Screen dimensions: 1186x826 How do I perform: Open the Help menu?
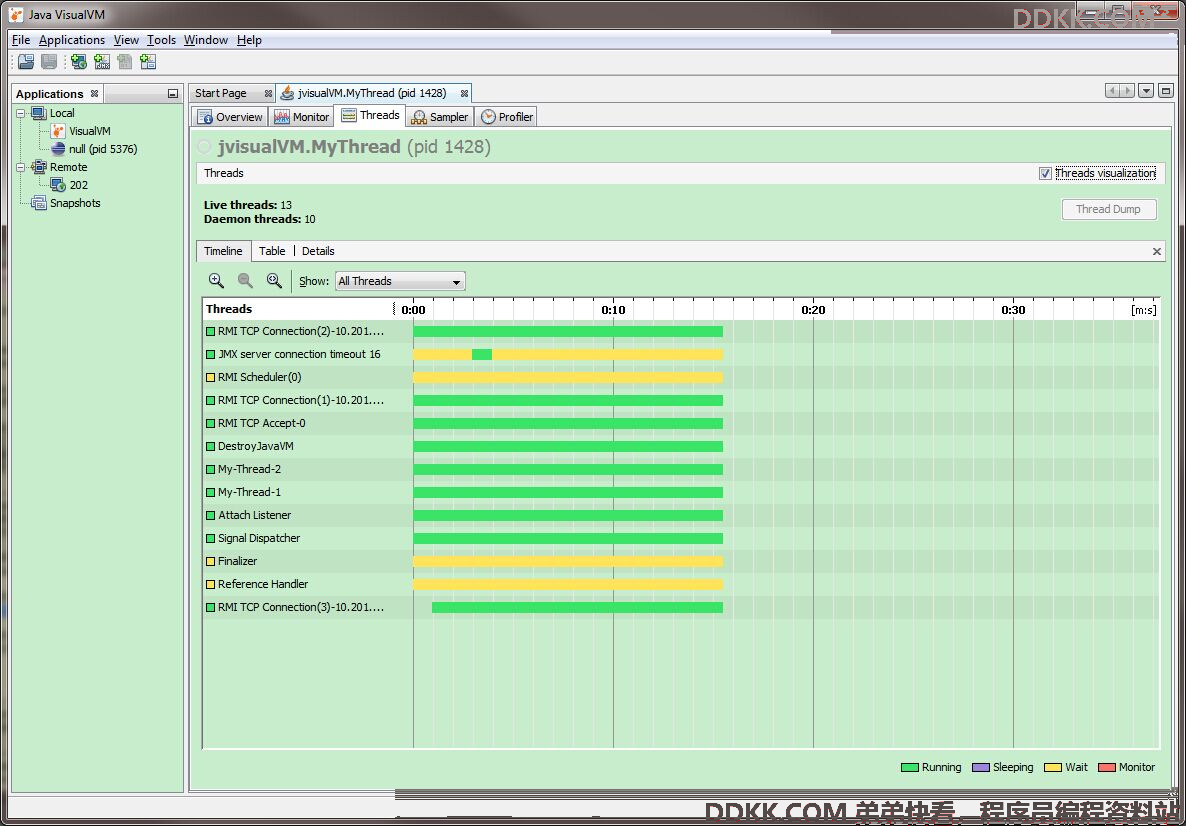[x=249, y=40]
